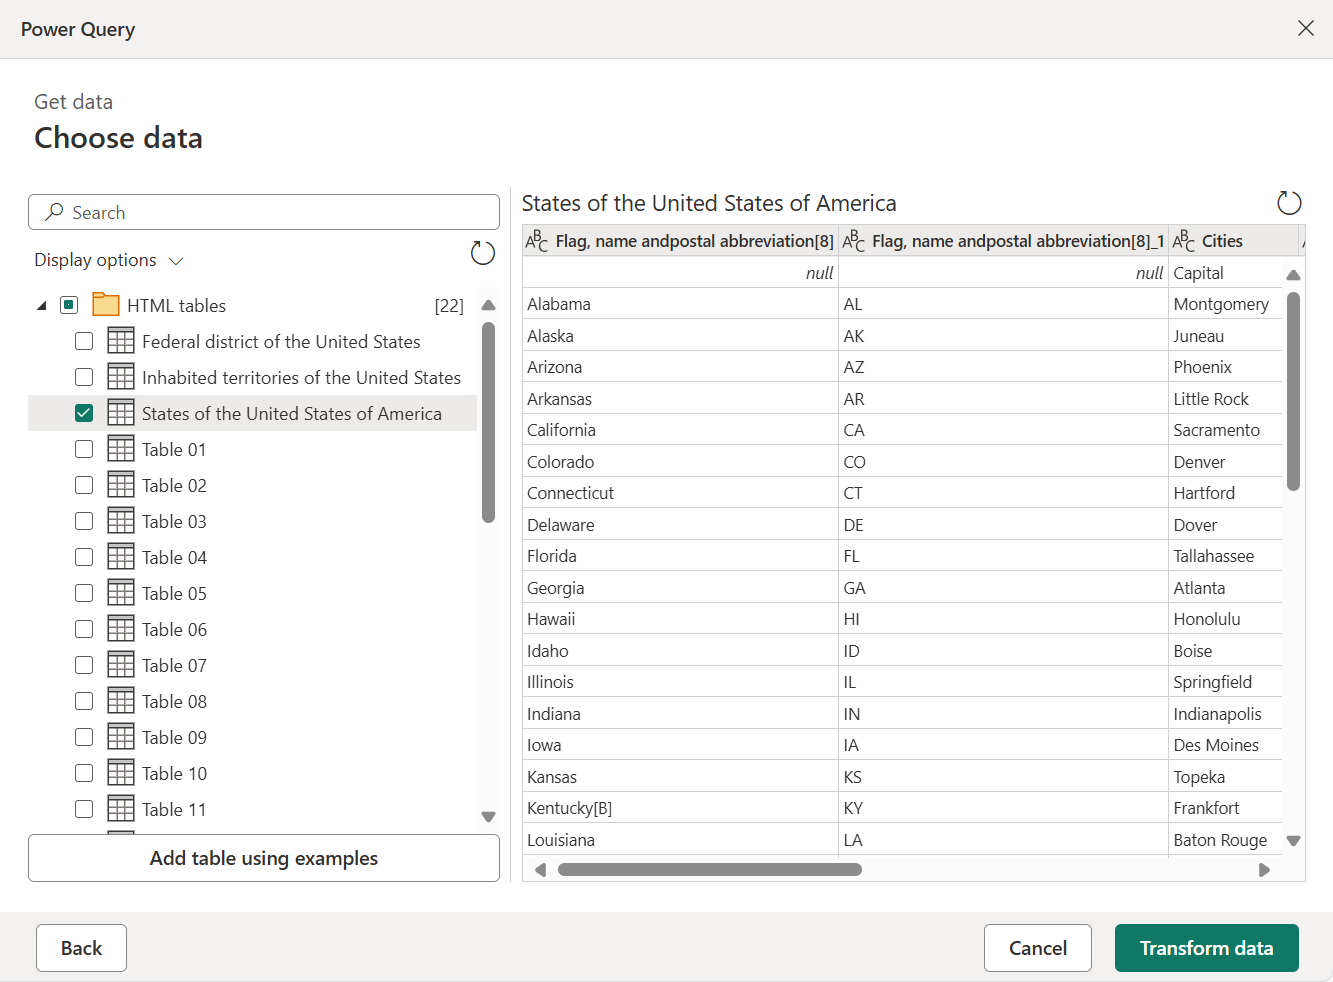Collapse the HTML tables tree node

pos(41,306)
